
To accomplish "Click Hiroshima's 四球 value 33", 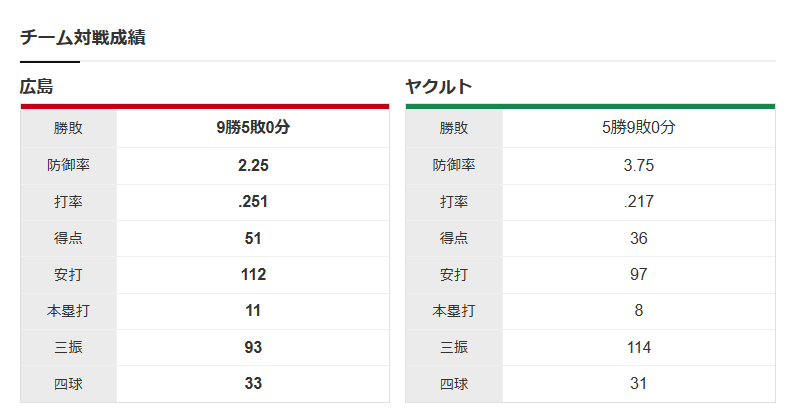I will (253, 383).
